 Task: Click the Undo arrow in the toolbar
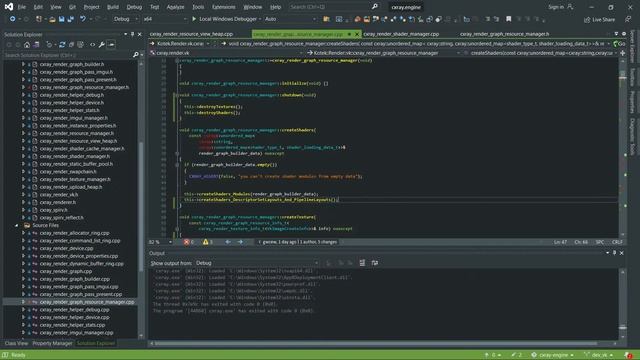tap(82, 19)
